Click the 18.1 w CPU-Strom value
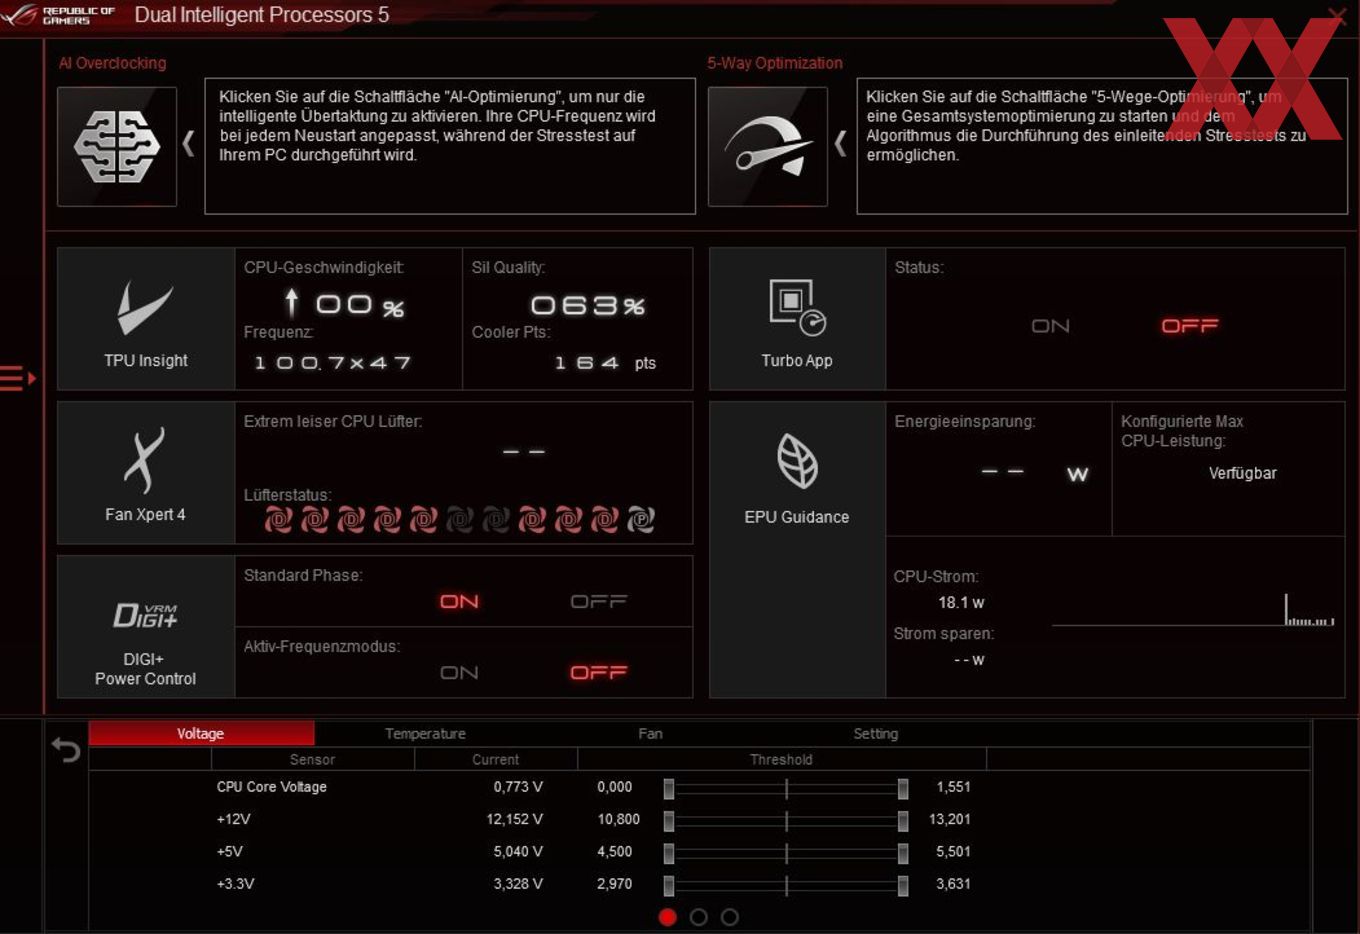This screenshot has width=1360, height=934. [961, 602]
